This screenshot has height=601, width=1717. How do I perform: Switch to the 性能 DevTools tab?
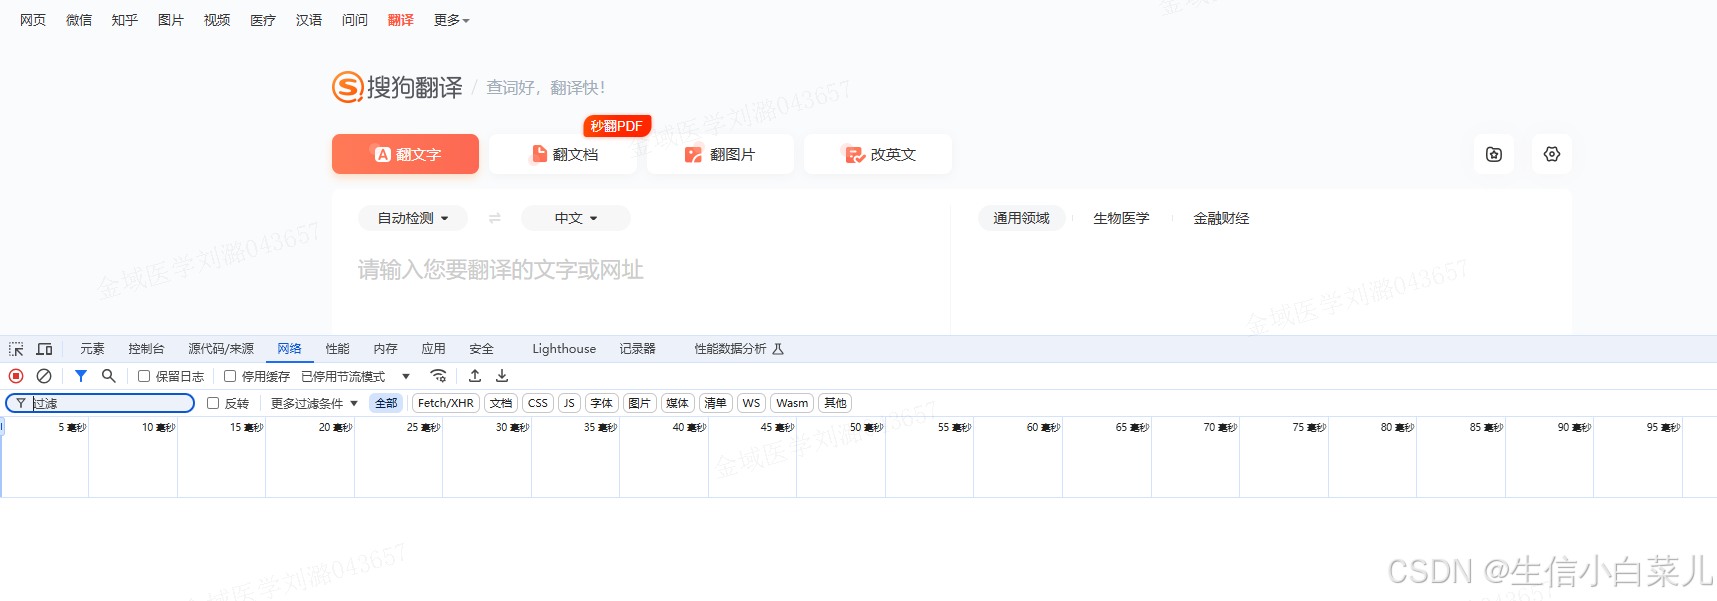coord(337,349)
